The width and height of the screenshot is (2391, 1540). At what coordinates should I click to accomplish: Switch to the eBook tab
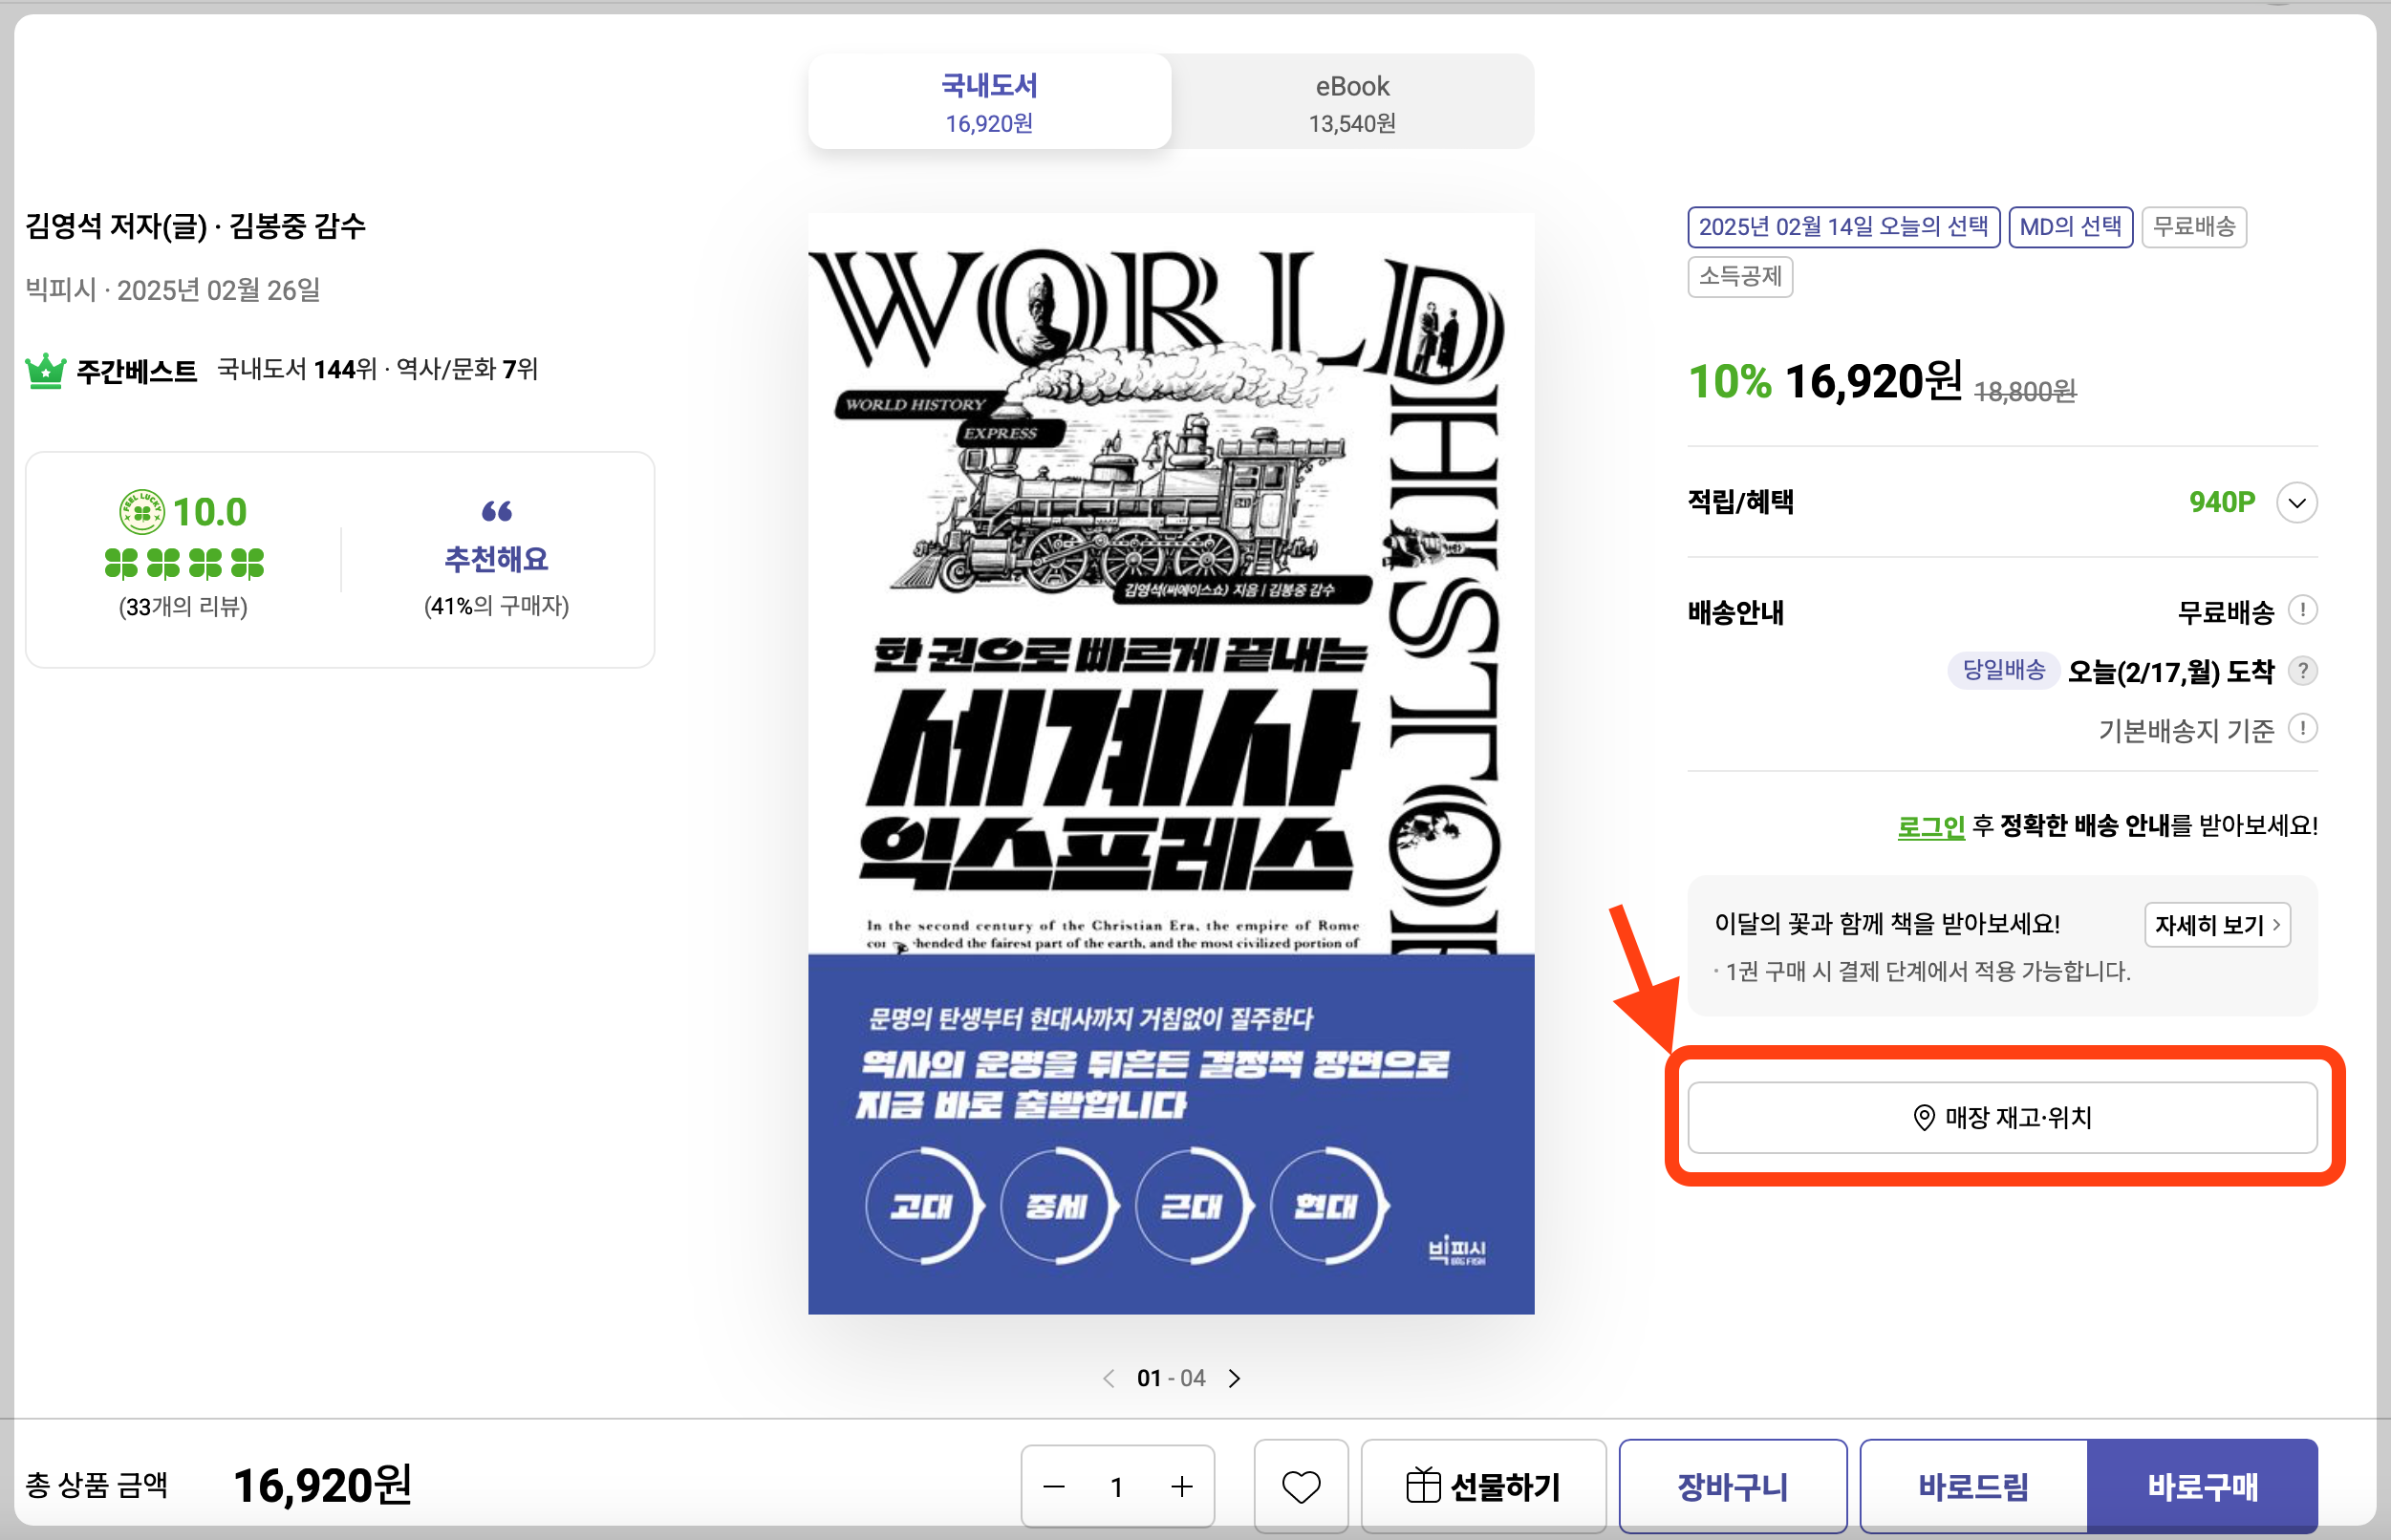pos(1351,103)
